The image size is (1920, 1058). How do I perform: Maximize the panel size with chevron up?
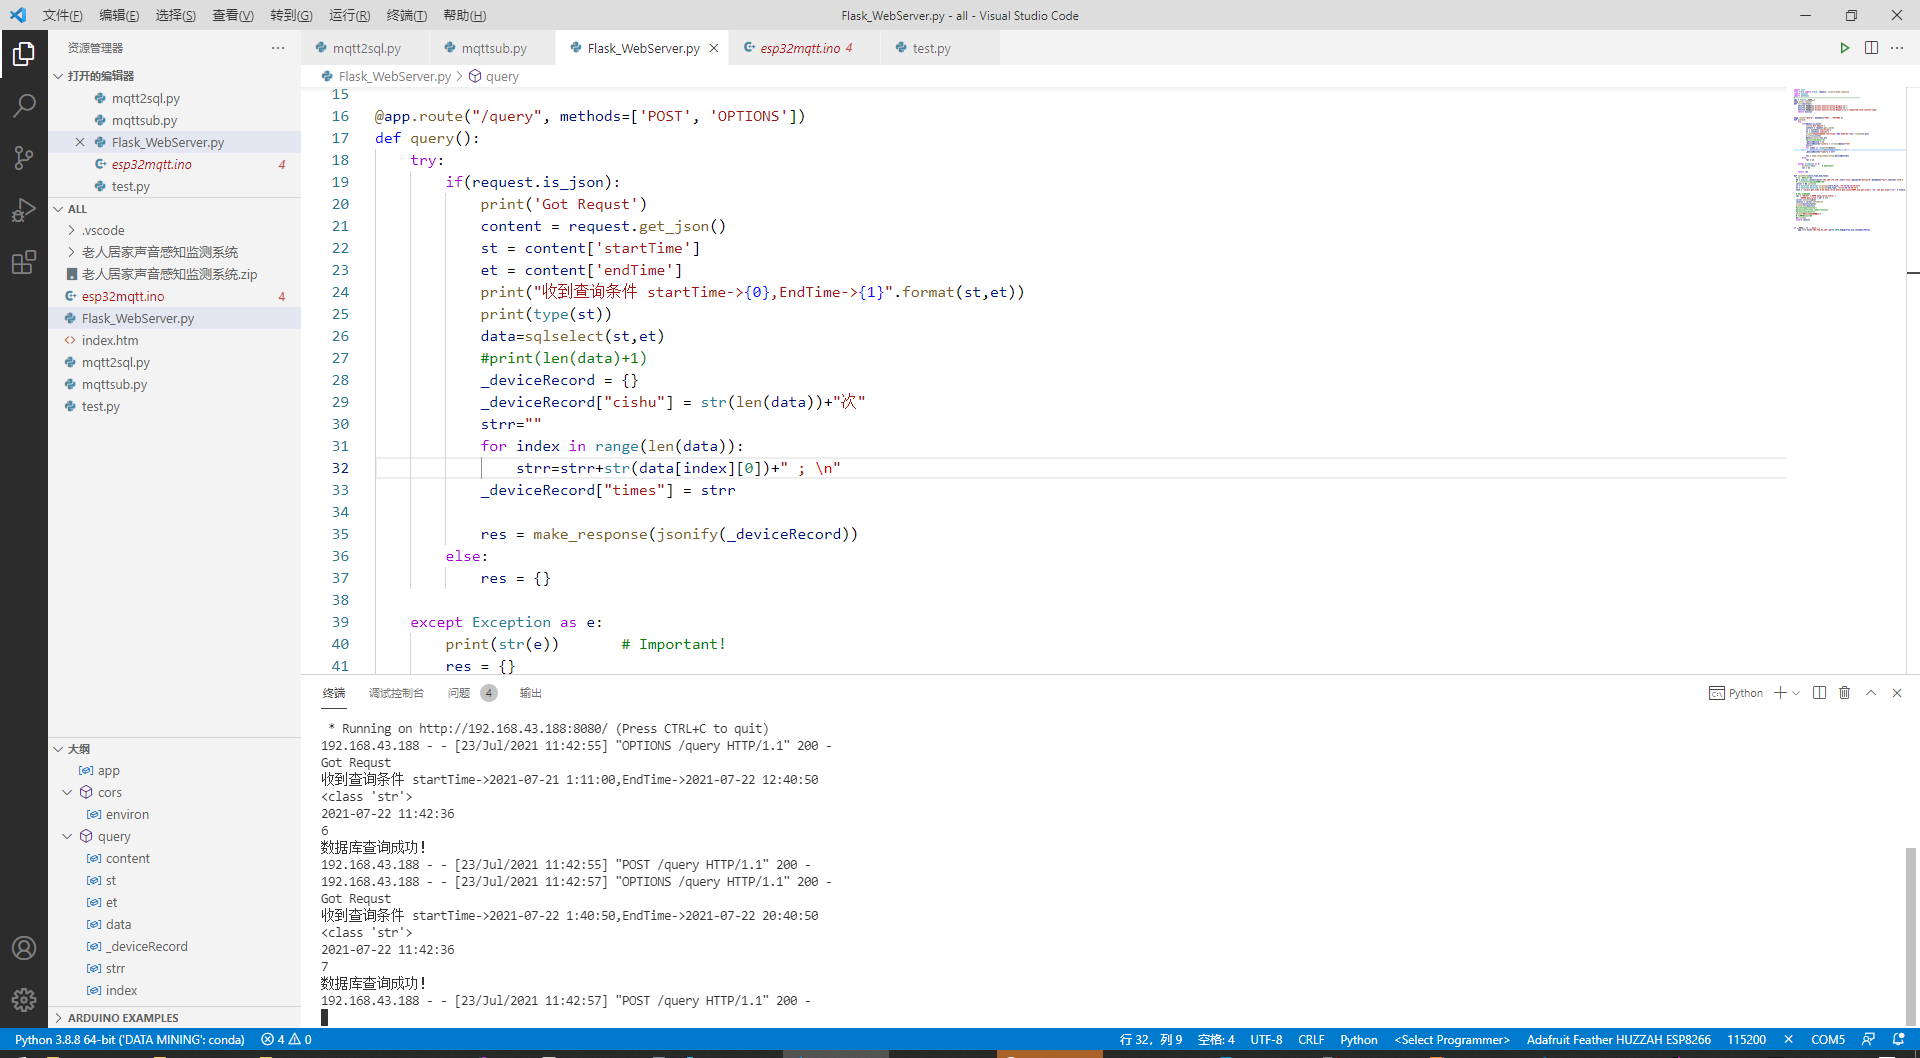[1871, 693]
